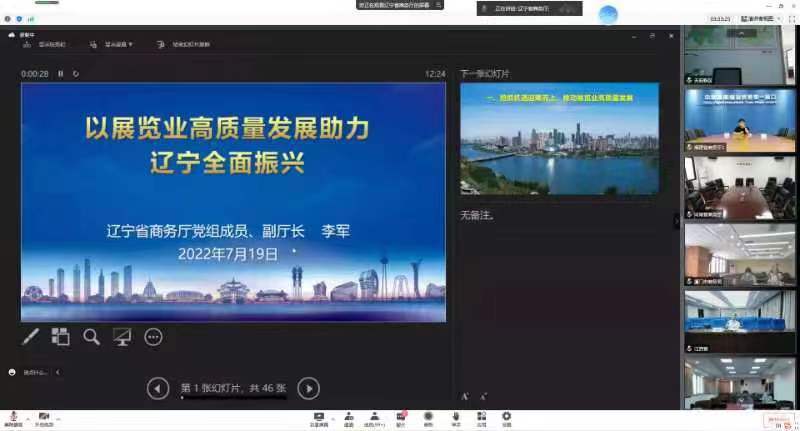Select the first participant video tile
The height and width of the screenshot is (431, 800).
pyautogui.click(x=739, y=55)
